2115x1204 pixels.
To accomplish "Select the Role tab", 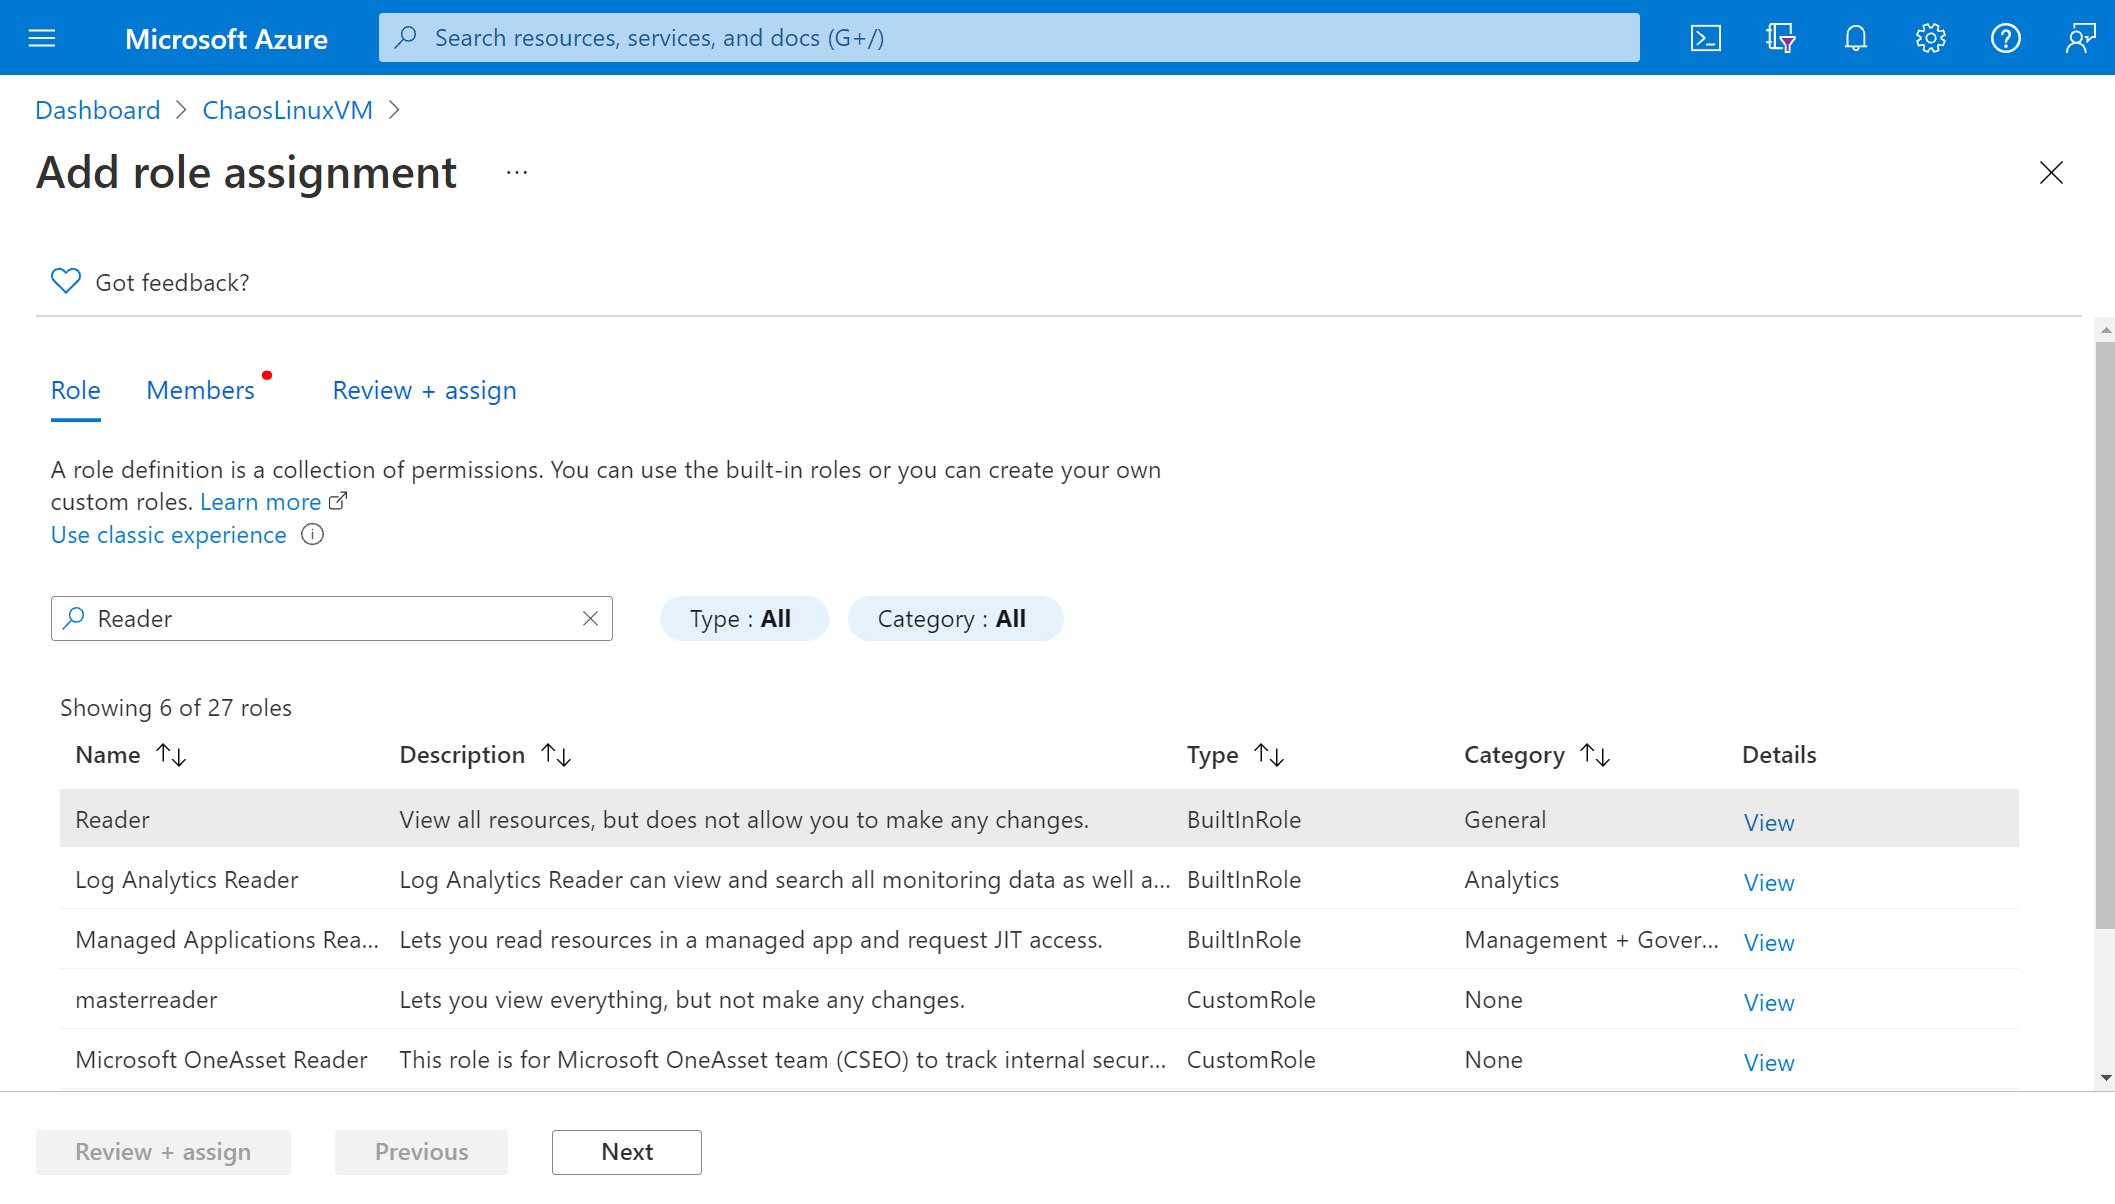I will (x=76, y=389).
